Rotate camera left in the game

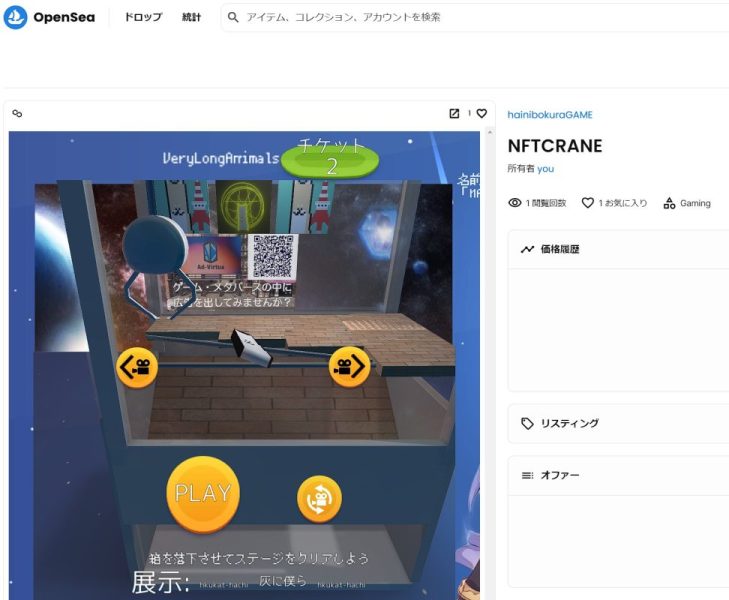pos(137,367)
